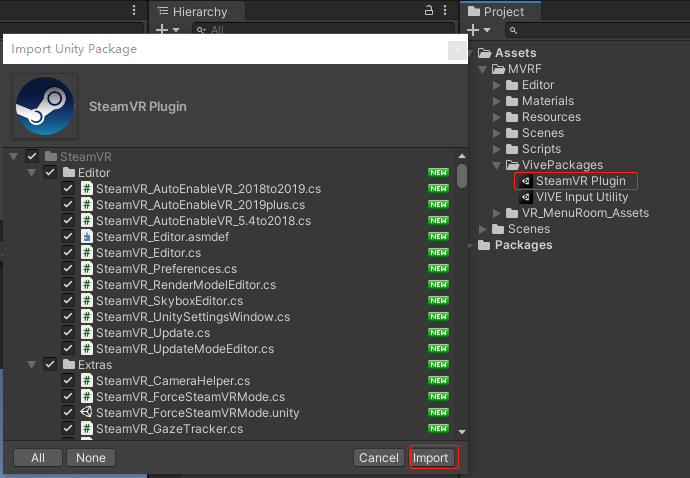Click the Resources folder icon
Screen dimensions: 690x478
pyautogui.click(x=512, y=117)
